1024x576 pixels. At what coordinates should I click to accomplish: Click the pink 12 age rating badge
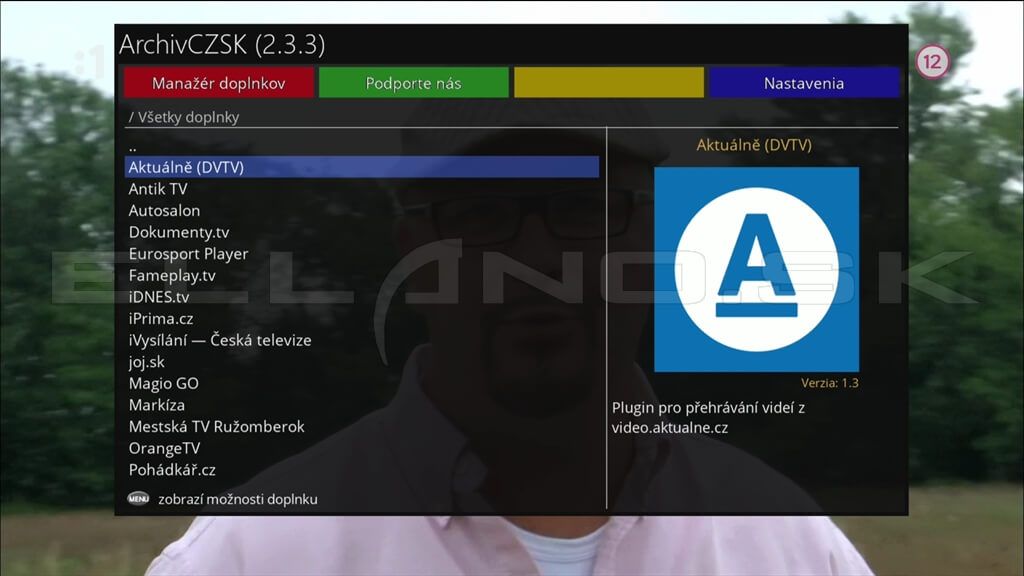[x=932, y=62]
